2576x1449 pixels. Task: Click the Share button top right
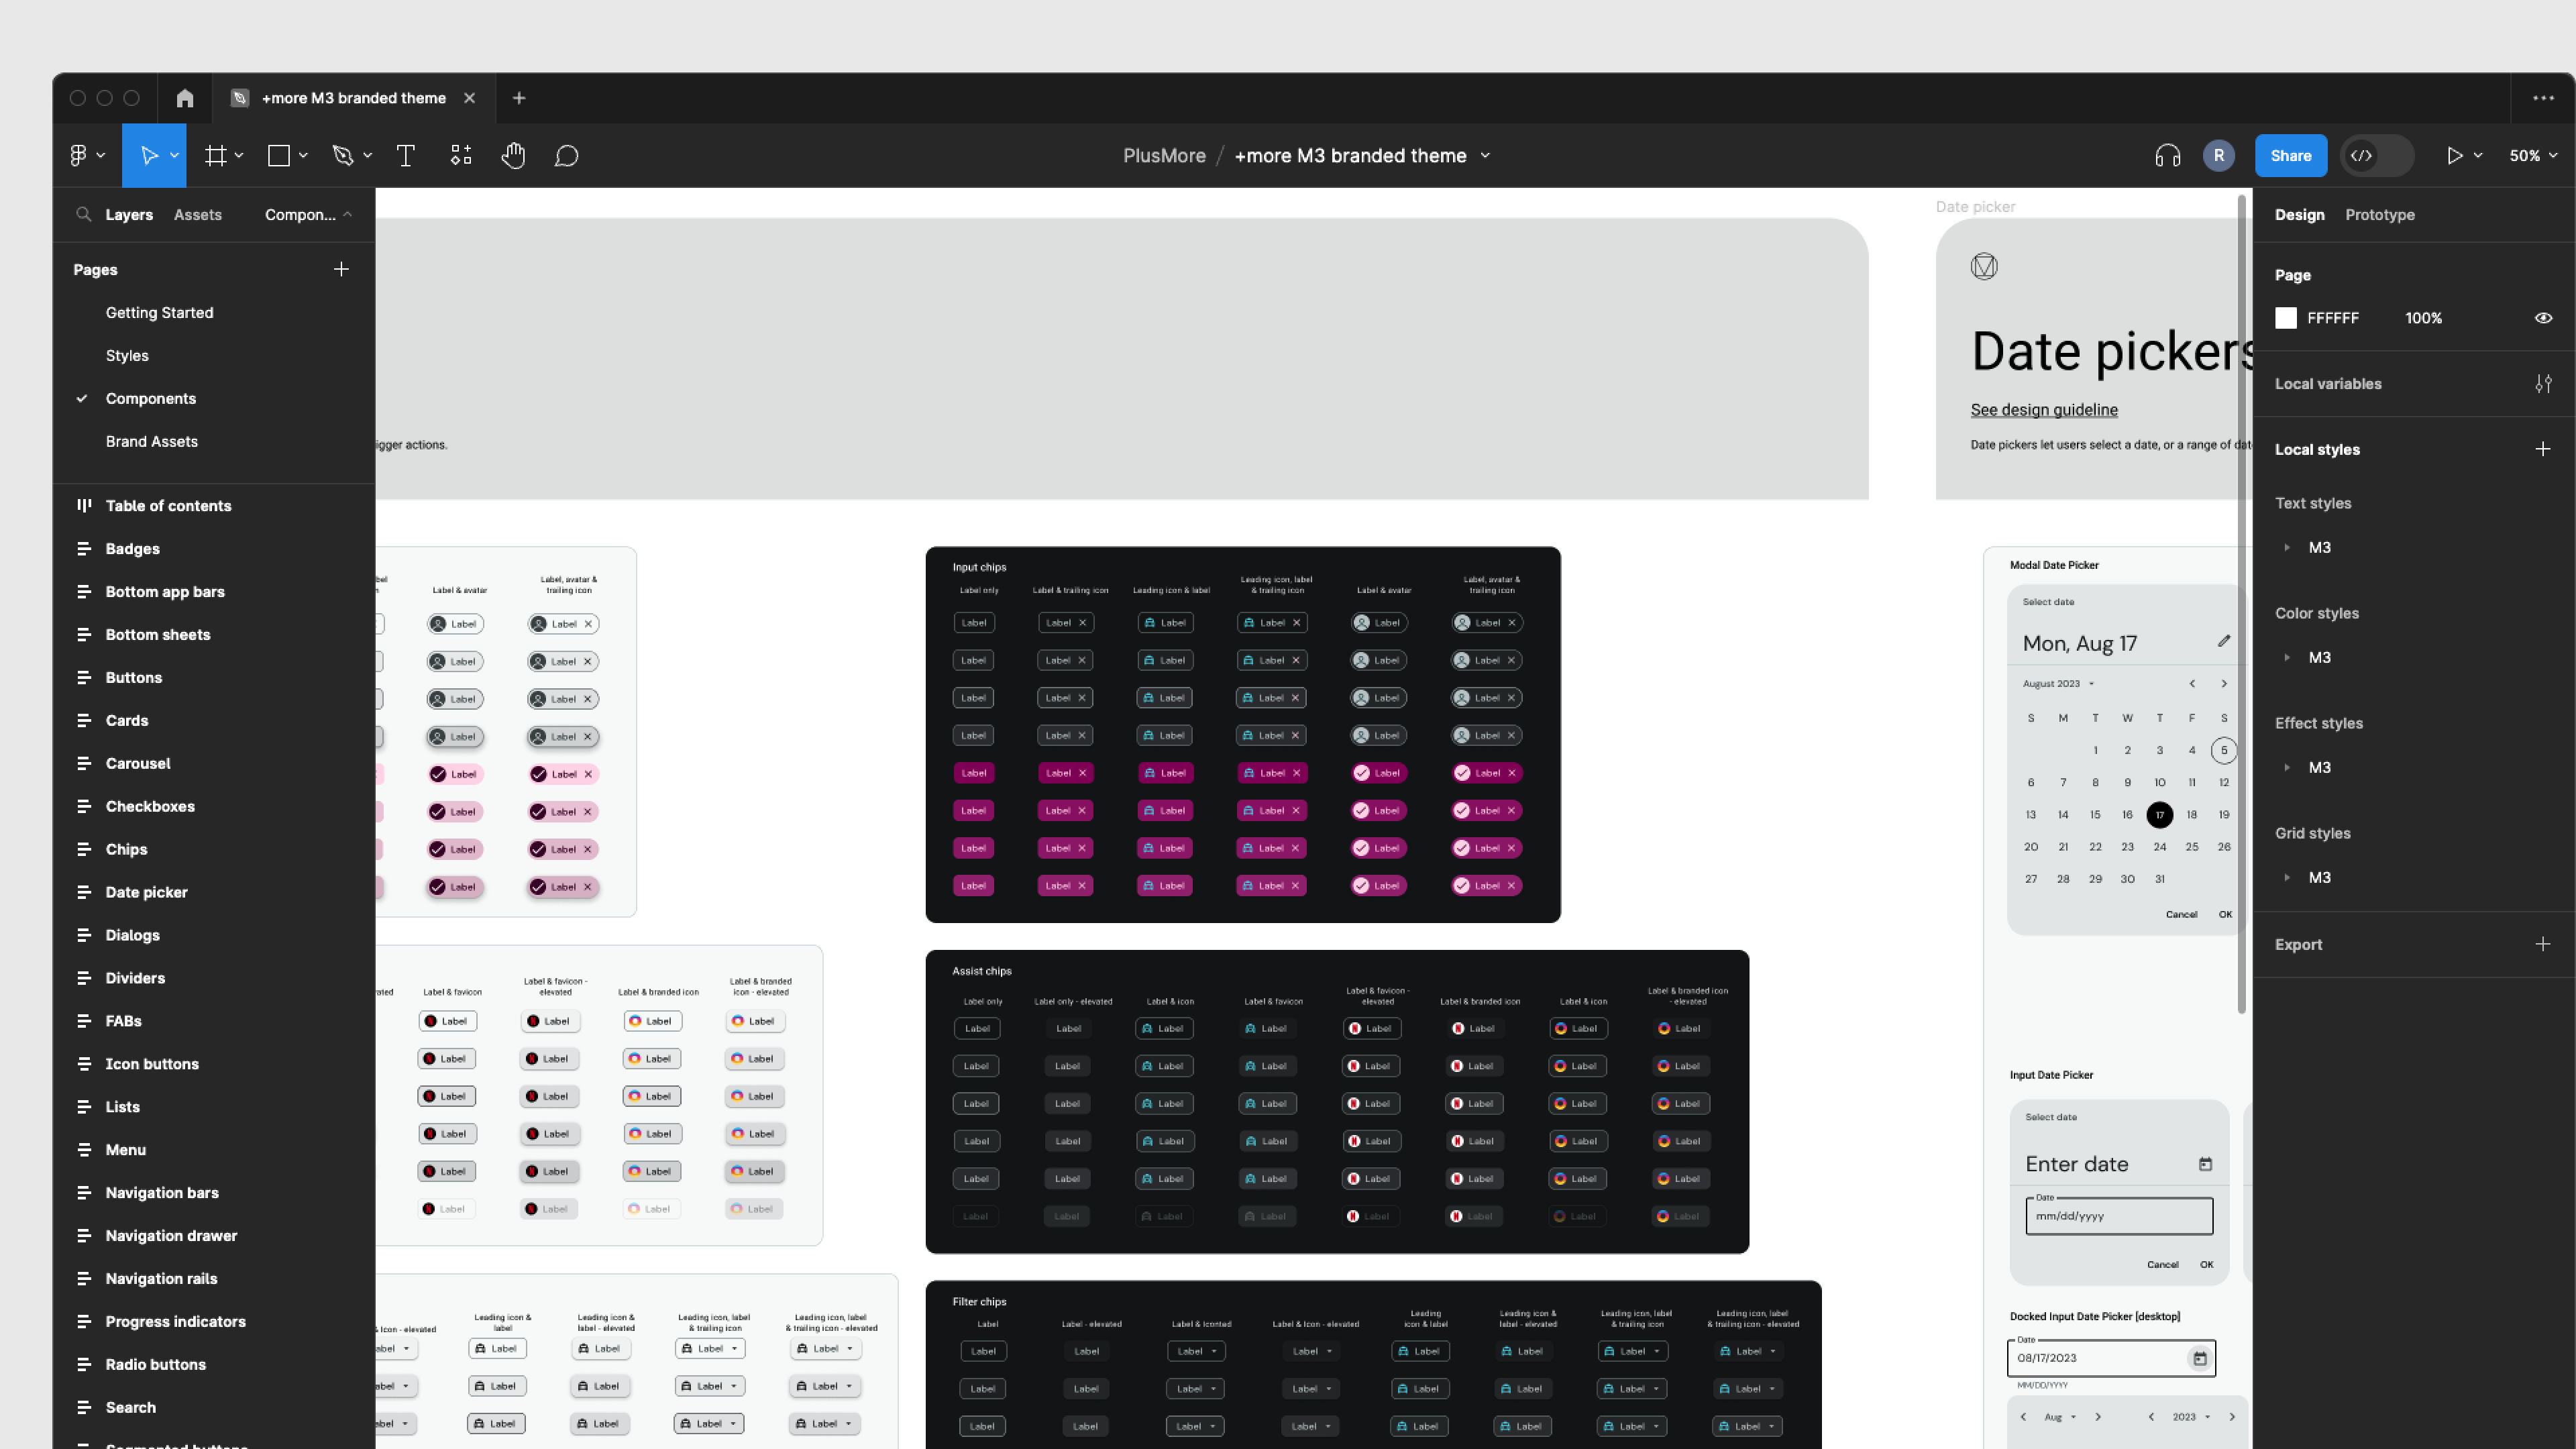2290,156
